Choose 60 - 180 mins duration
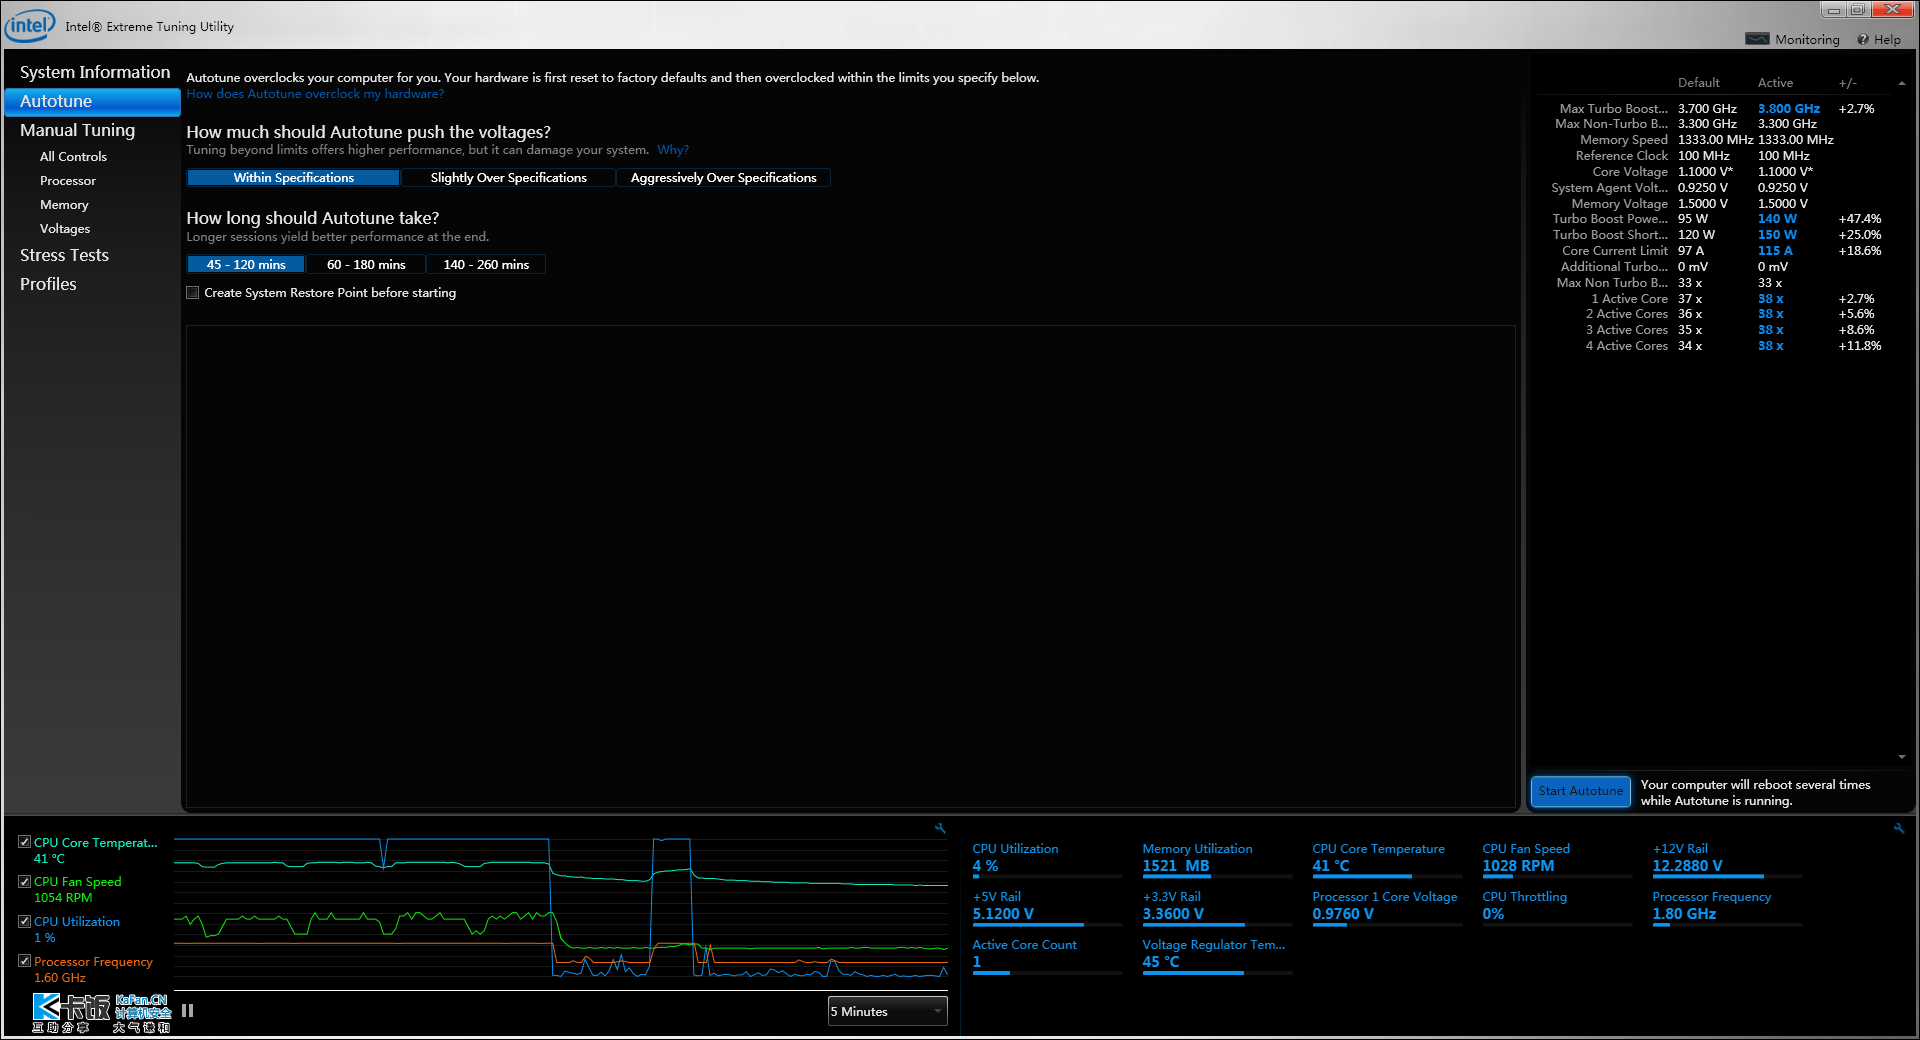1920x1040 pixels. [x=366, y=265]
